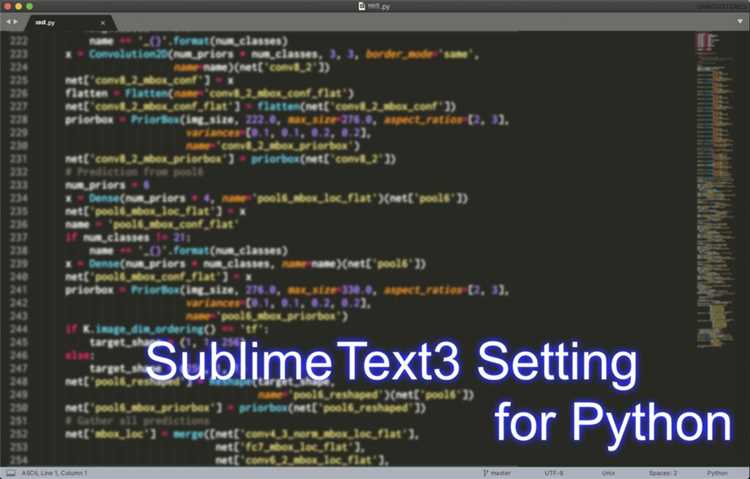Screen dimensions: 750x479
Task: Click the 'ASCII, Line 1, Column 1' status text
Action: (54, 473)
